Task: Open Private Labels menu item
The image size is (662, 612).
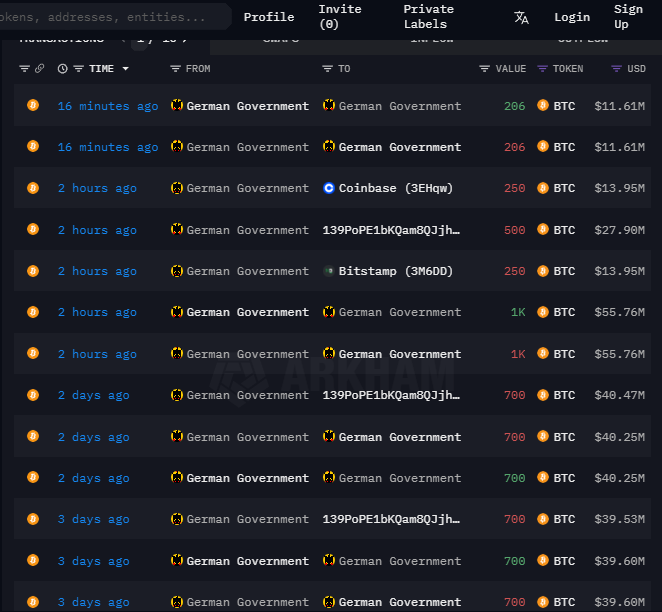Action: point(429,16)
